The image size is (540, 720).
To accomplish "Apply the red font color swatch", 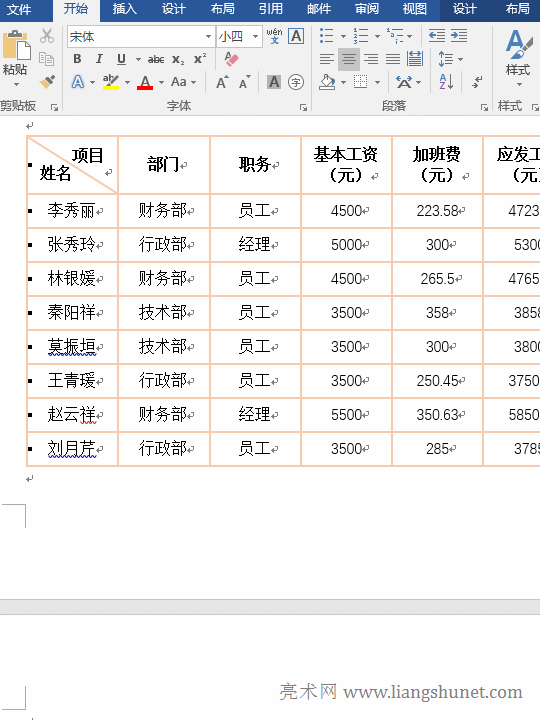I will tap(145, 82).
